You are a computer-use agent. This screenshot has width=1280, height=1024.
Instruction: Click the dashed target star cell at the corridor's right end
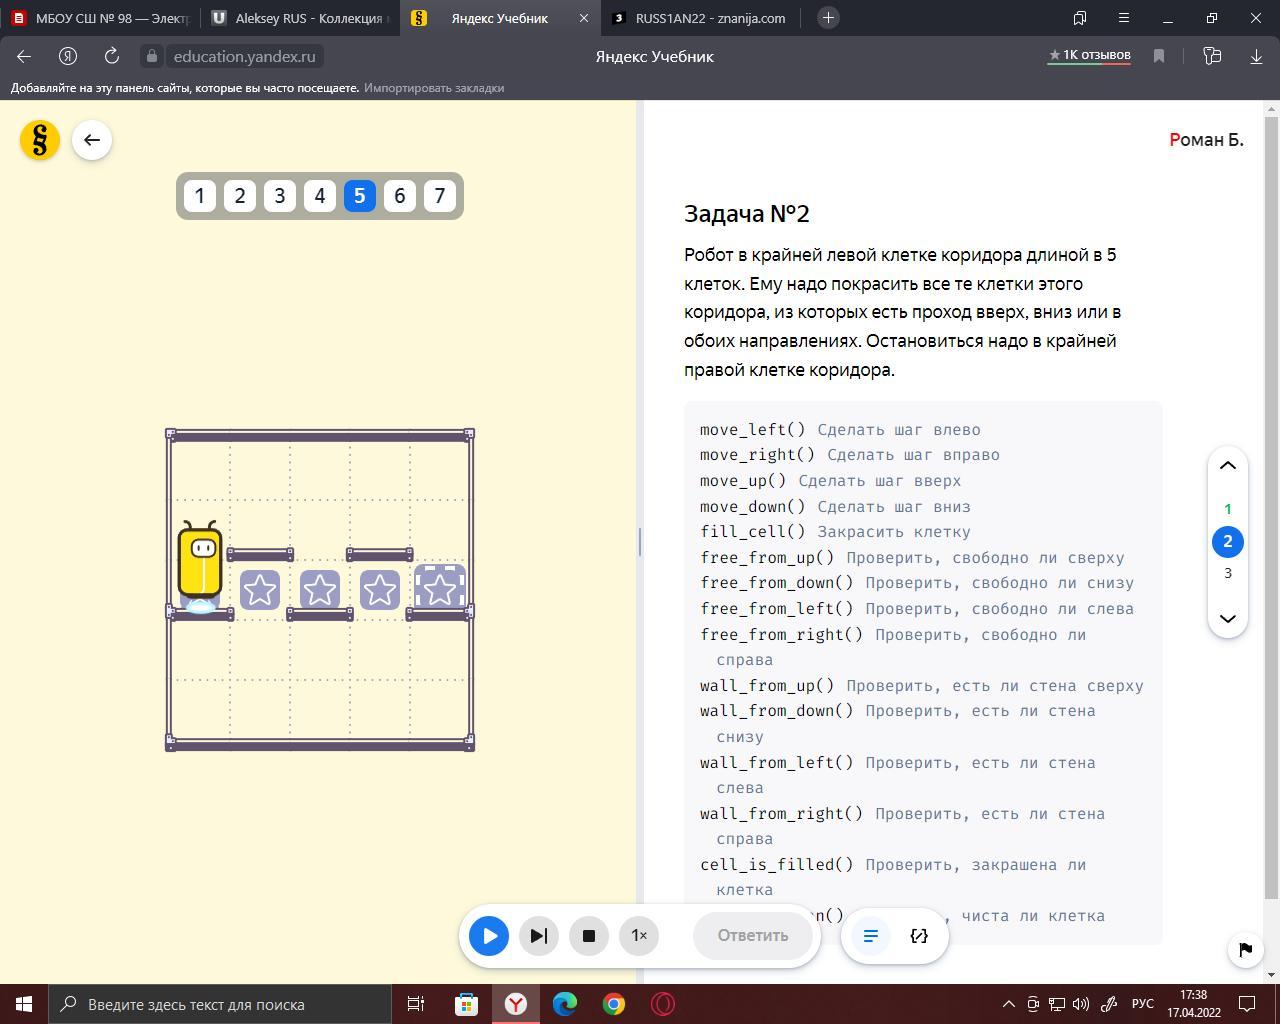440,589
